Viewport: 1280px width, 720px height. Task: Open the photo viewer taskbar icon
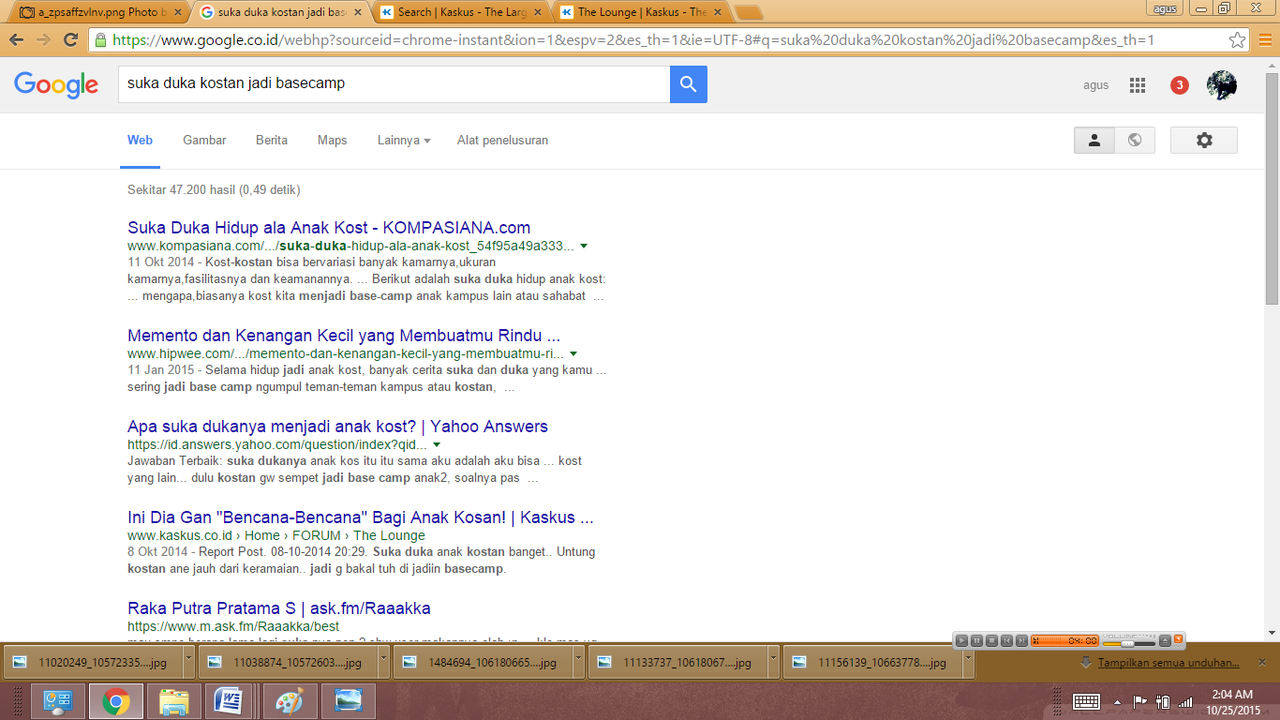pyautogui.click(x=349, y=702)
